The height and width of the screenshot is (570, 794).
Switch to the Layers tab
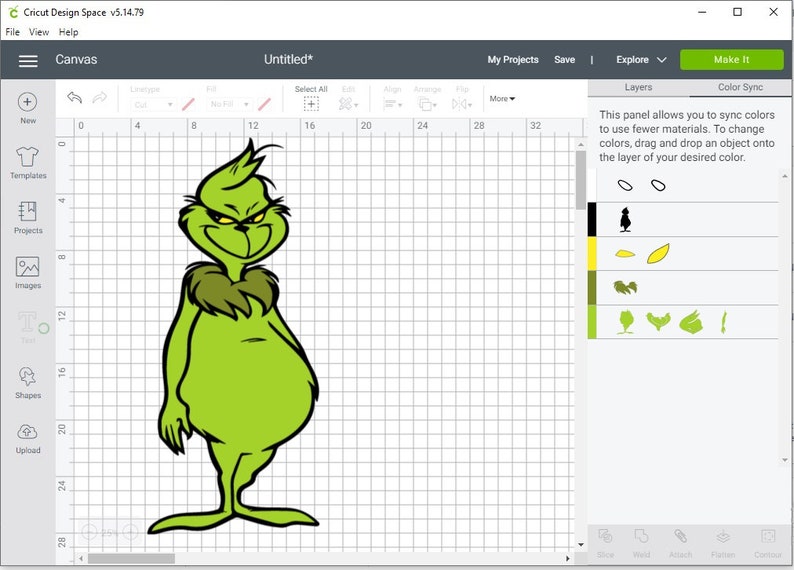(638, 88)
